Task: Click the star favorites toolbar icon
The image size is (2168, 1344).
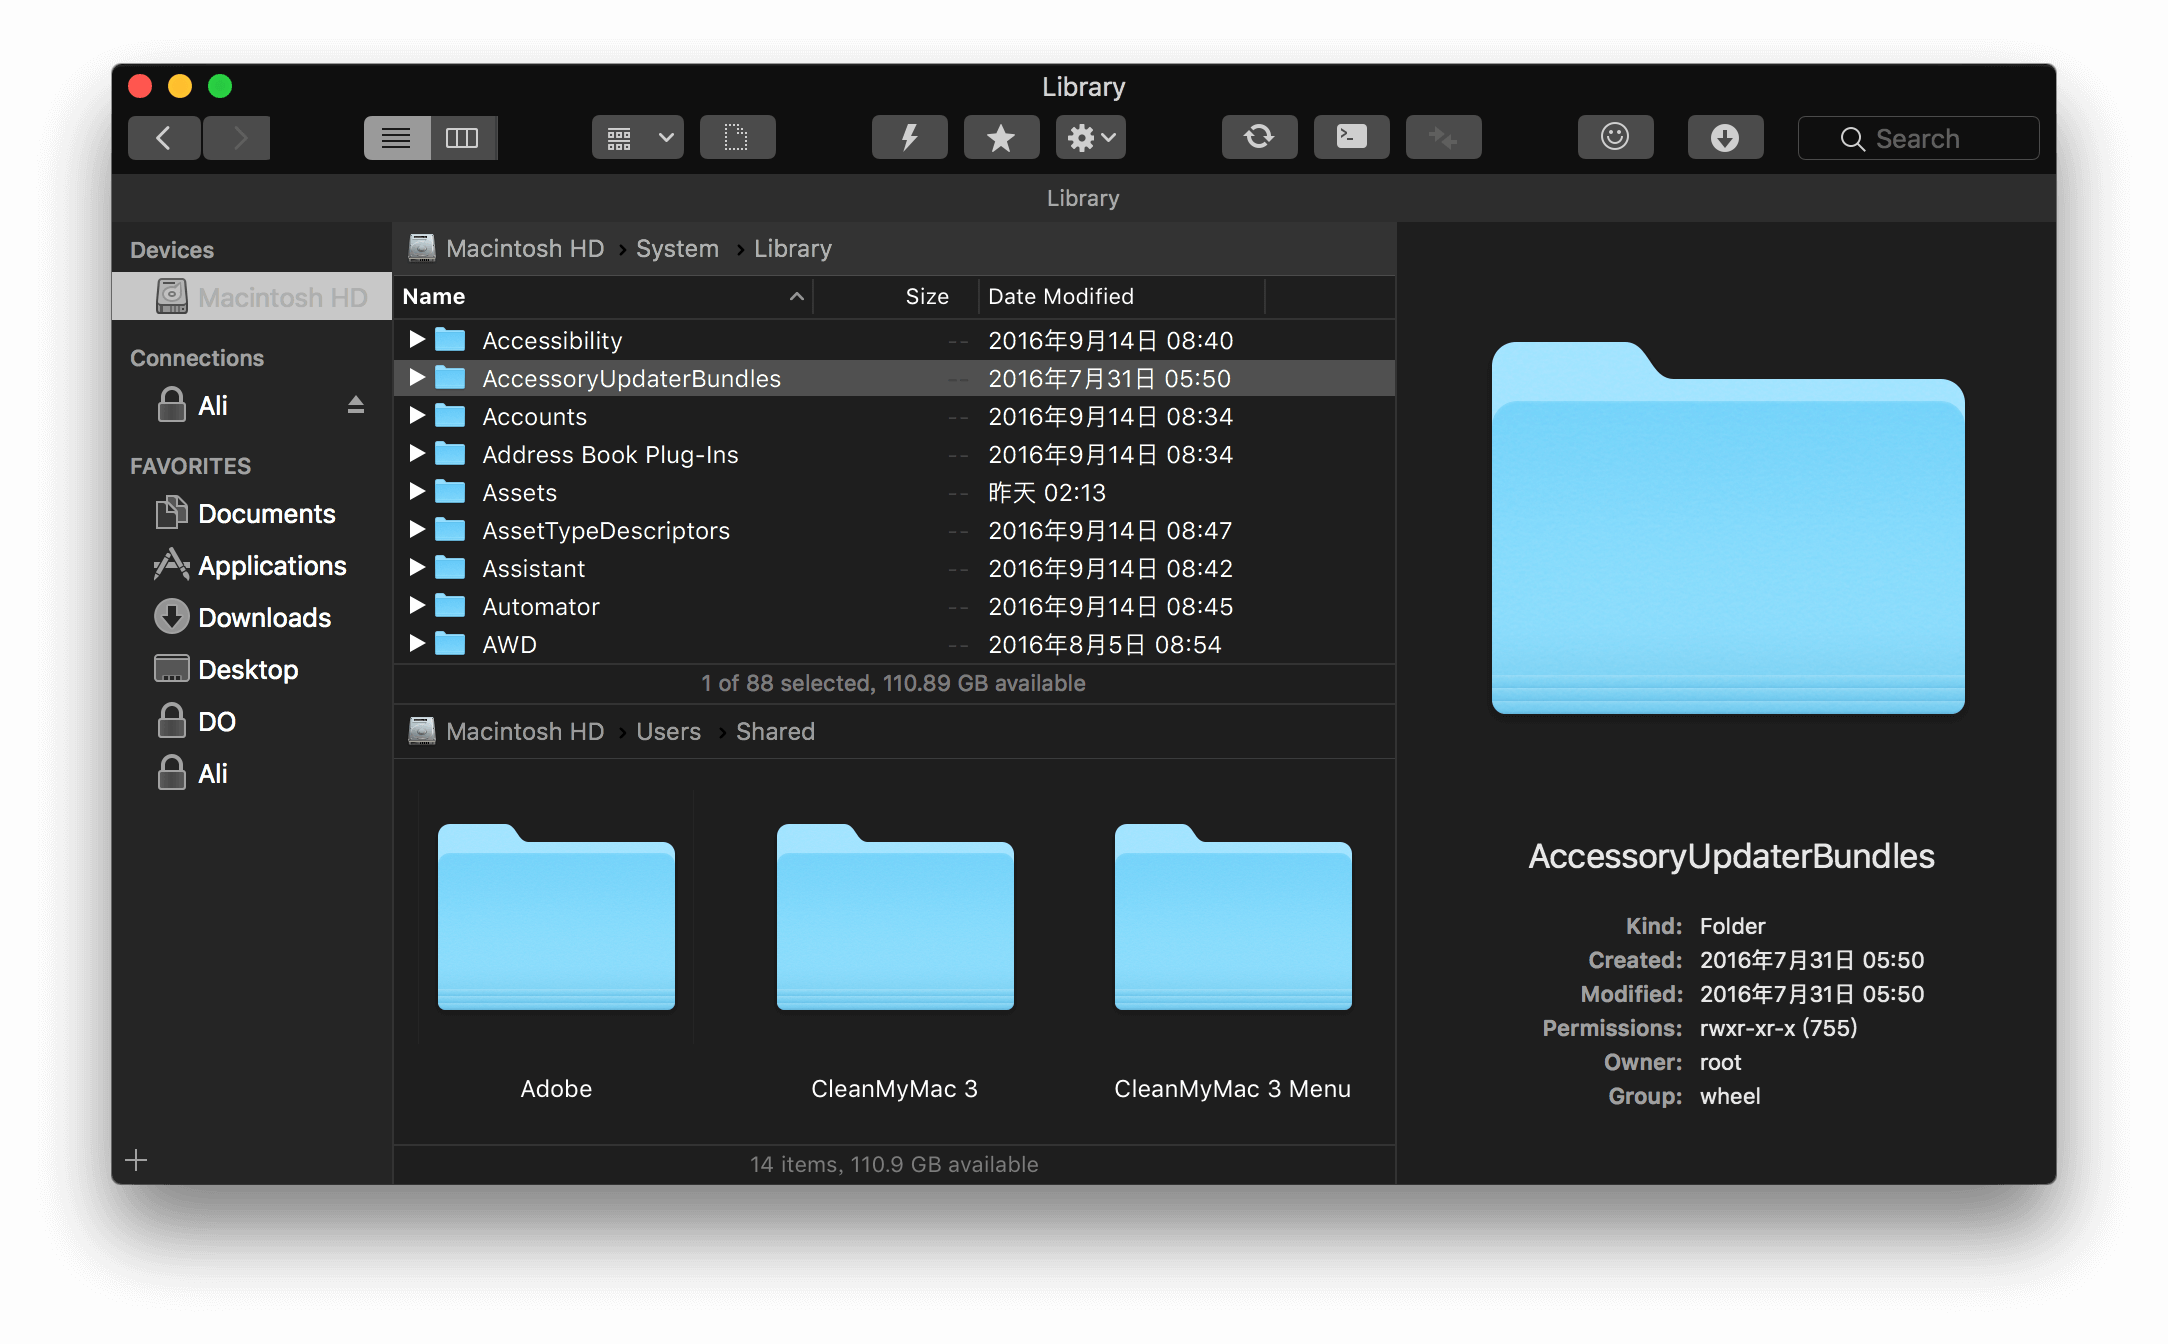Action: click(x=1000, y=138)
